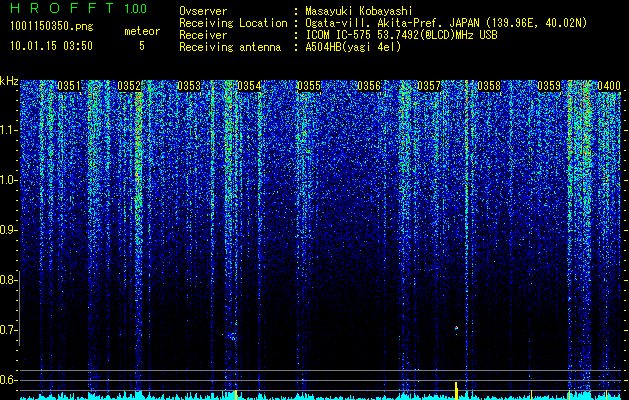Click the 'meteor' count label
The width and height of the screenshot is (629, 400).
(142, 31)
